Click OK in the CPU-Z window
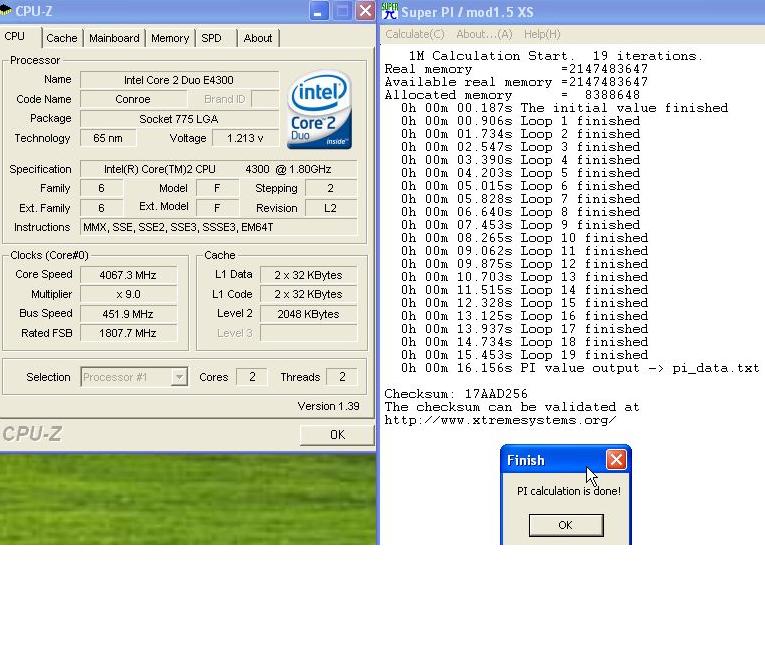This screenshot has height=647, width=765. (x=337, y=435)
